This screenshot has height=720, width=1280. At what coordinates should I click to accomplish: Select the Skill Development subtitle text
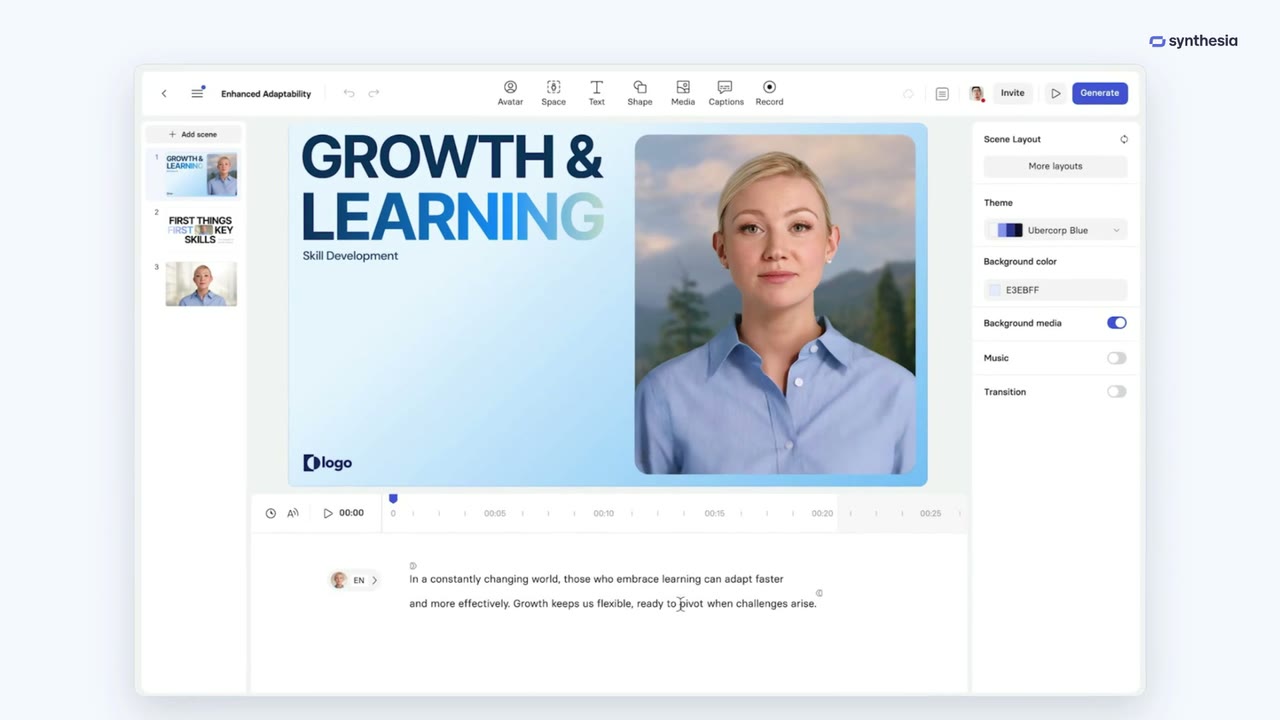(350, 256)
